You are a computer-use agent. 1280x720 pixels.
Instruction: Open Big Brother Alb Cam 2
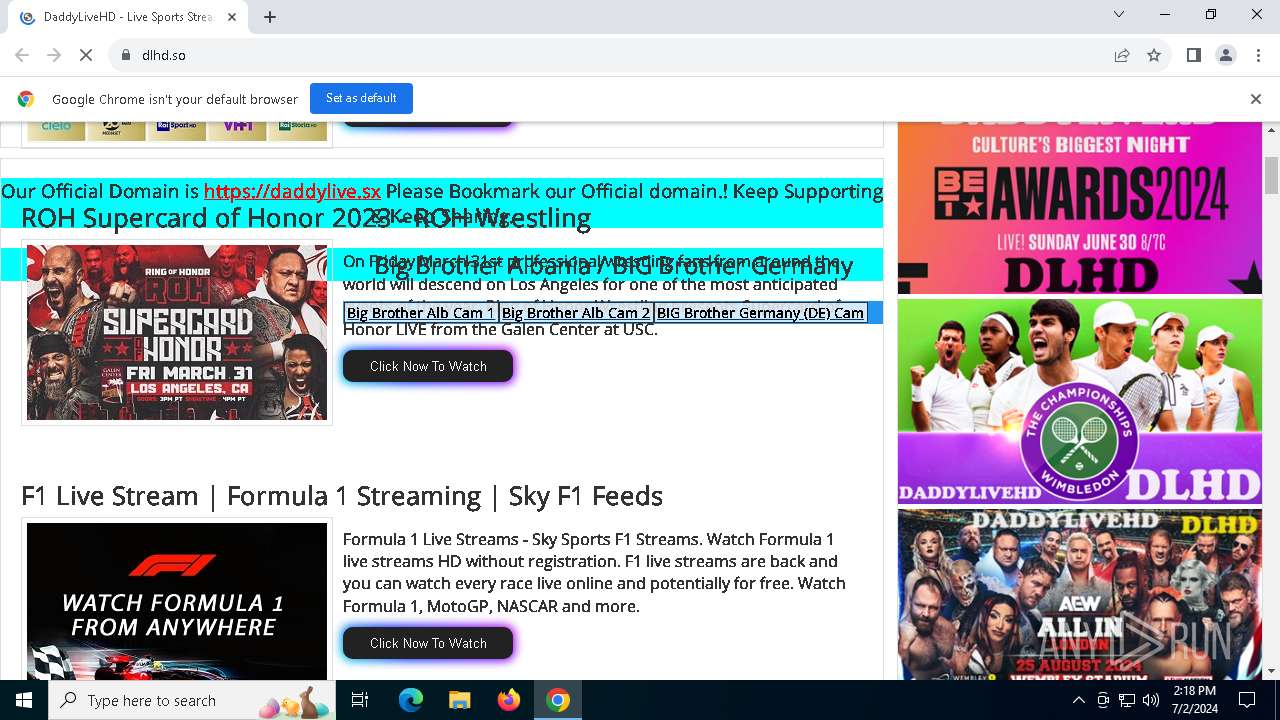pos(576,313)
